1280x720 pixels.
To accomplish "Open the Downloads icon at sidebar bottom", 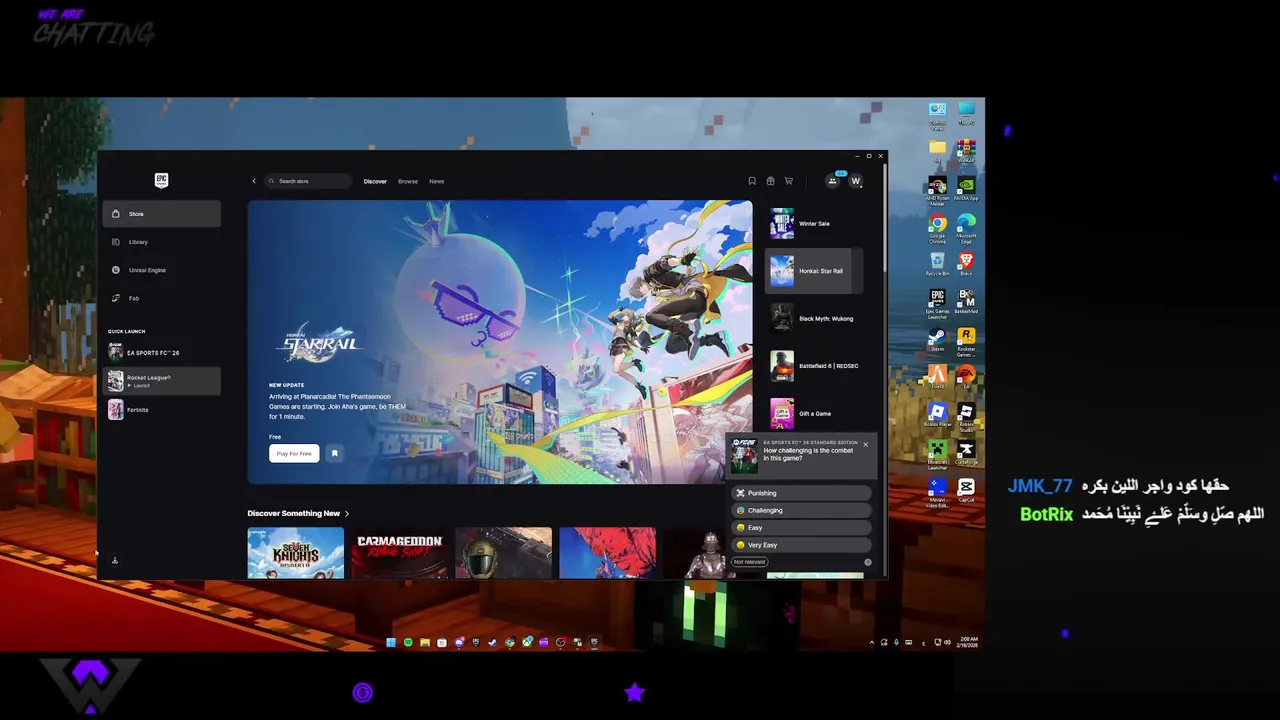I will click(115, 560).
